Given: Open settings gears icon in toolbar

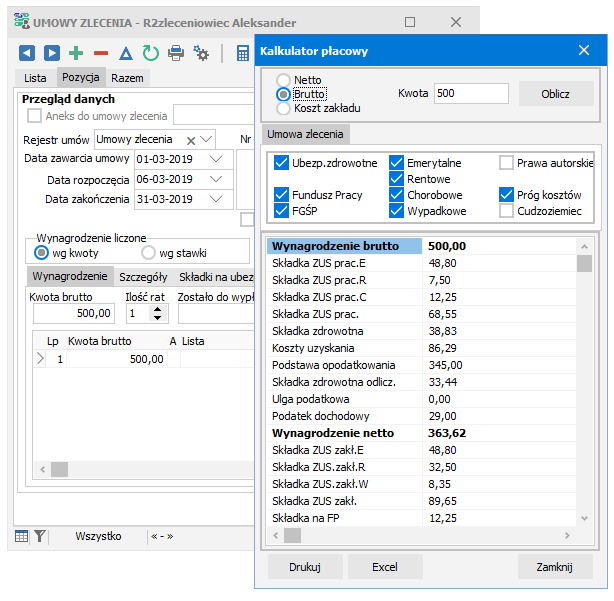Looking at the screenshot, I should pyautogui.click(x=201, y=53).
